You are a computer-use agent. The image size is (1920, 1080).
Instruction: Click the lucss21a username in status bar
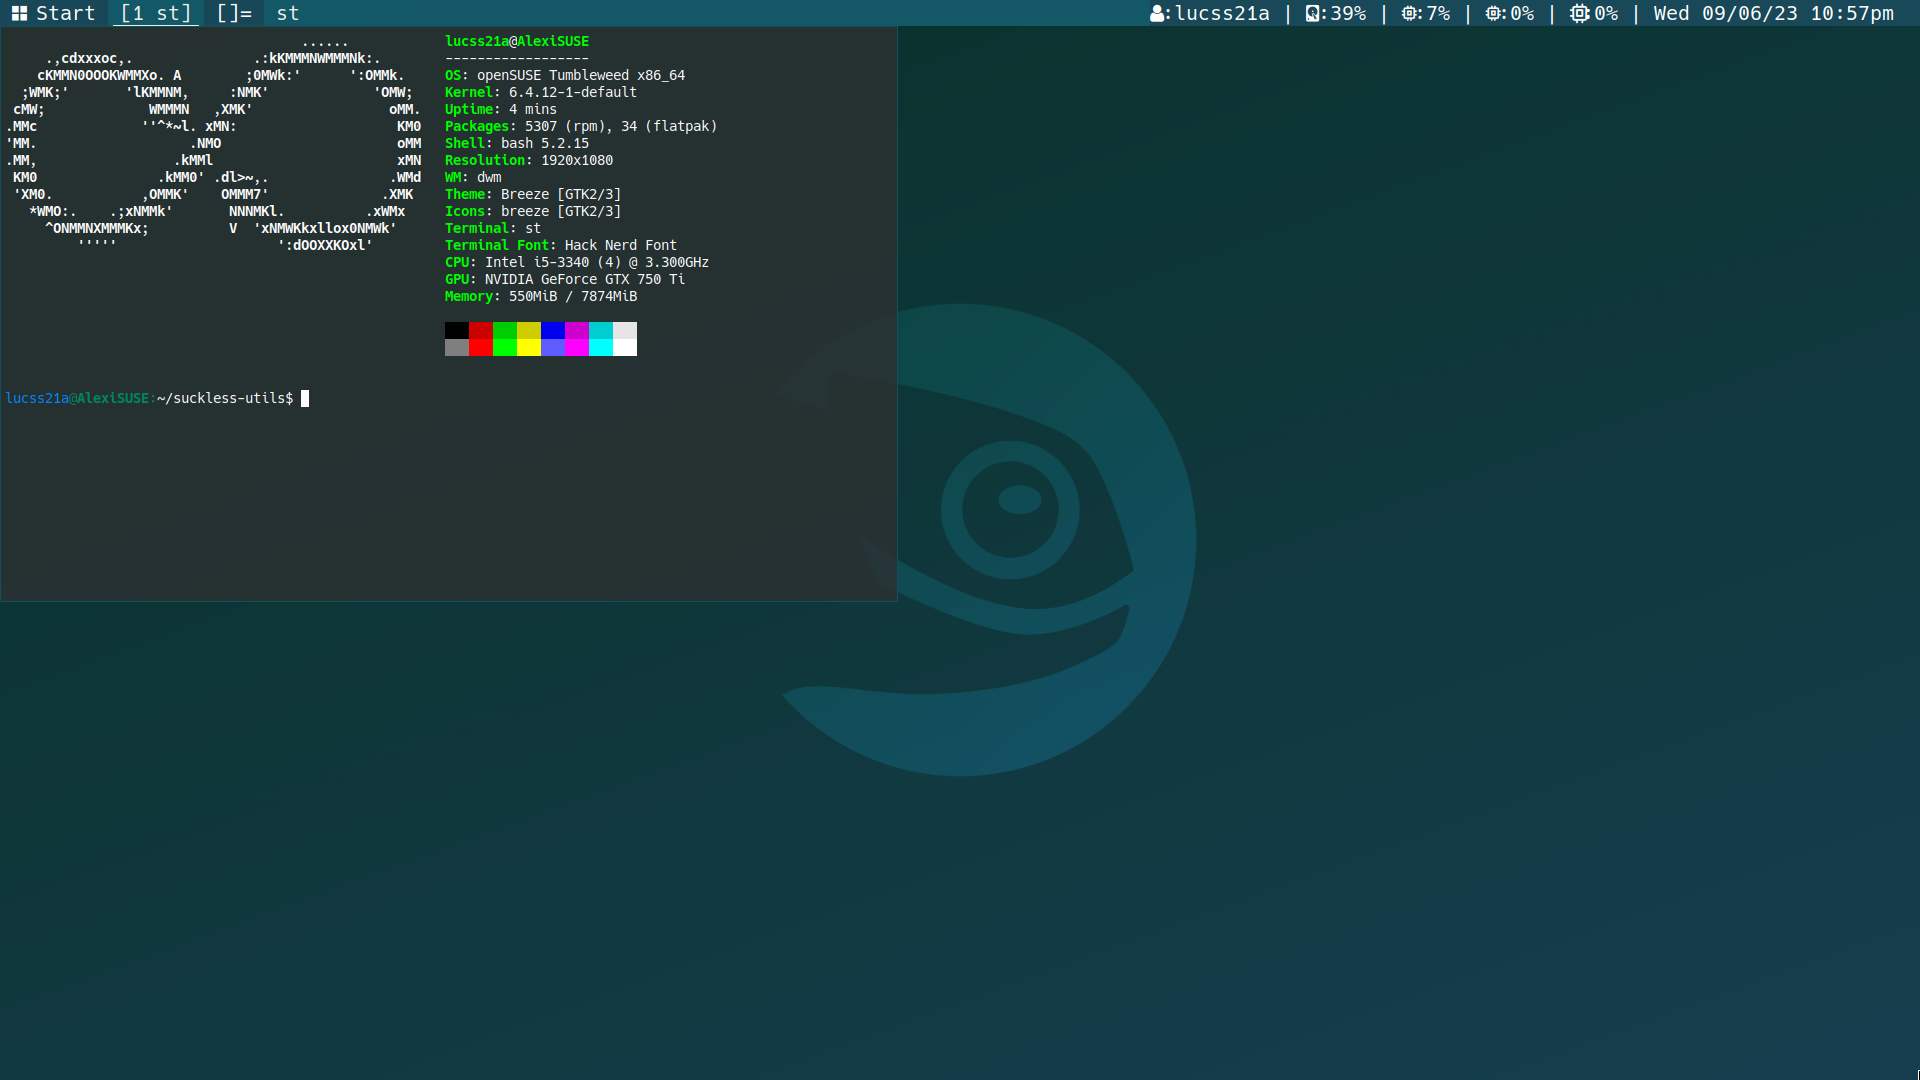(x=1222, y=13)
